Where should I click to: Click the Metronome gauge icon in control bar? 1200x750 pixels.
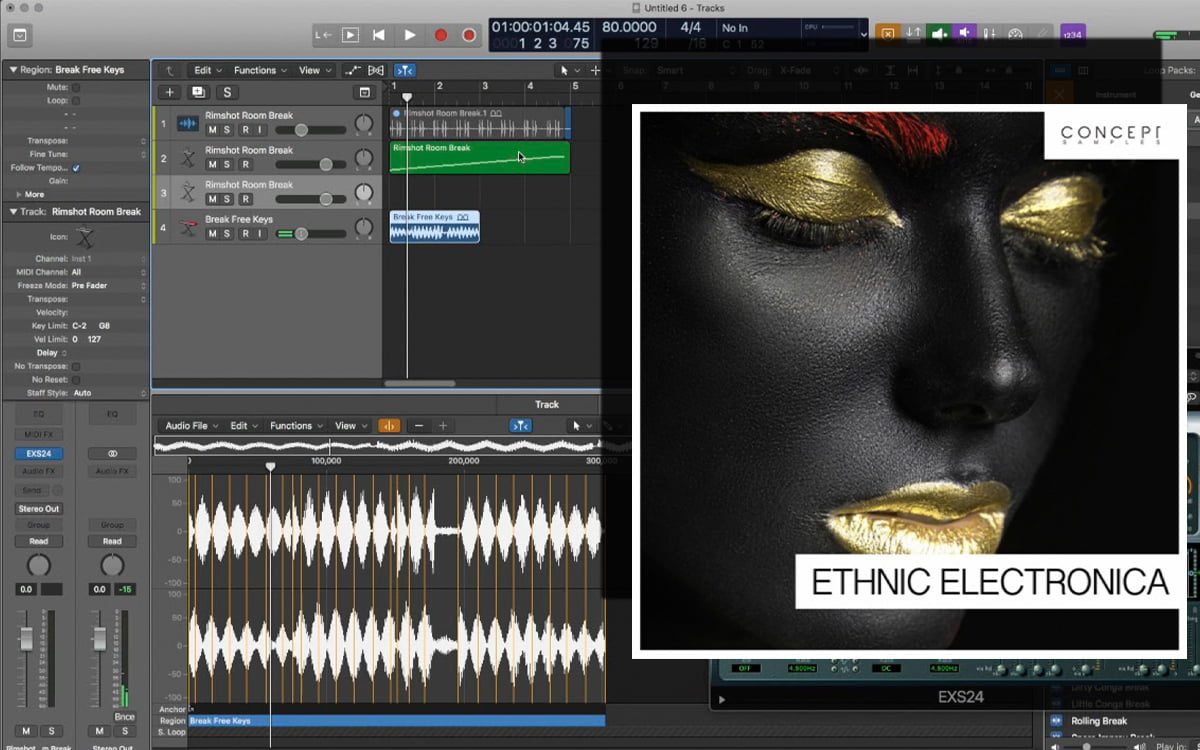1015,34
